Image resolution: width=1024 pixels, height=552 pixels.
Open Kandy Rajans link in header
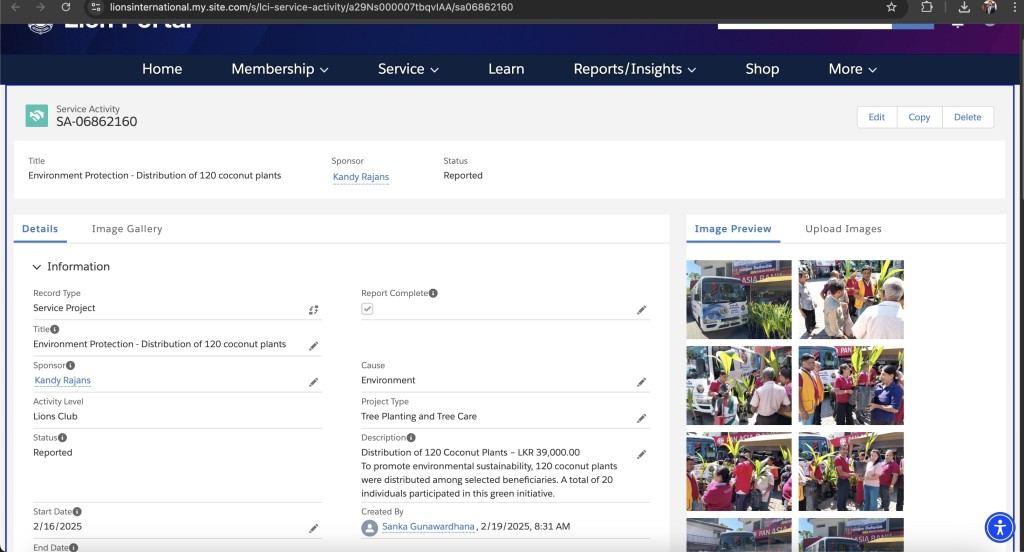[360, 176]
